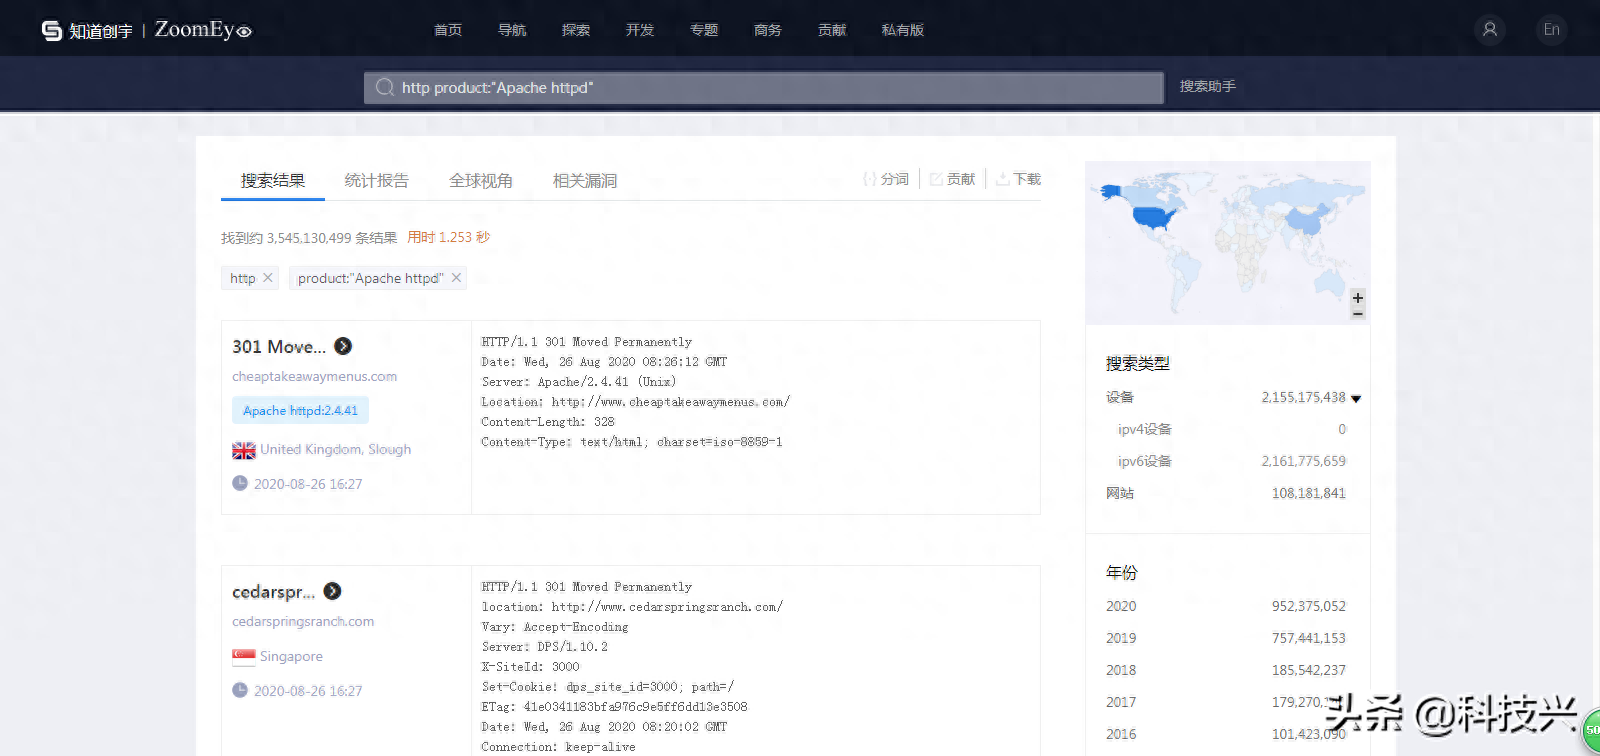Switch to 统计报告 tab
The height and width of the screenshot is (756, 1600).
click(x=377, y=181)
